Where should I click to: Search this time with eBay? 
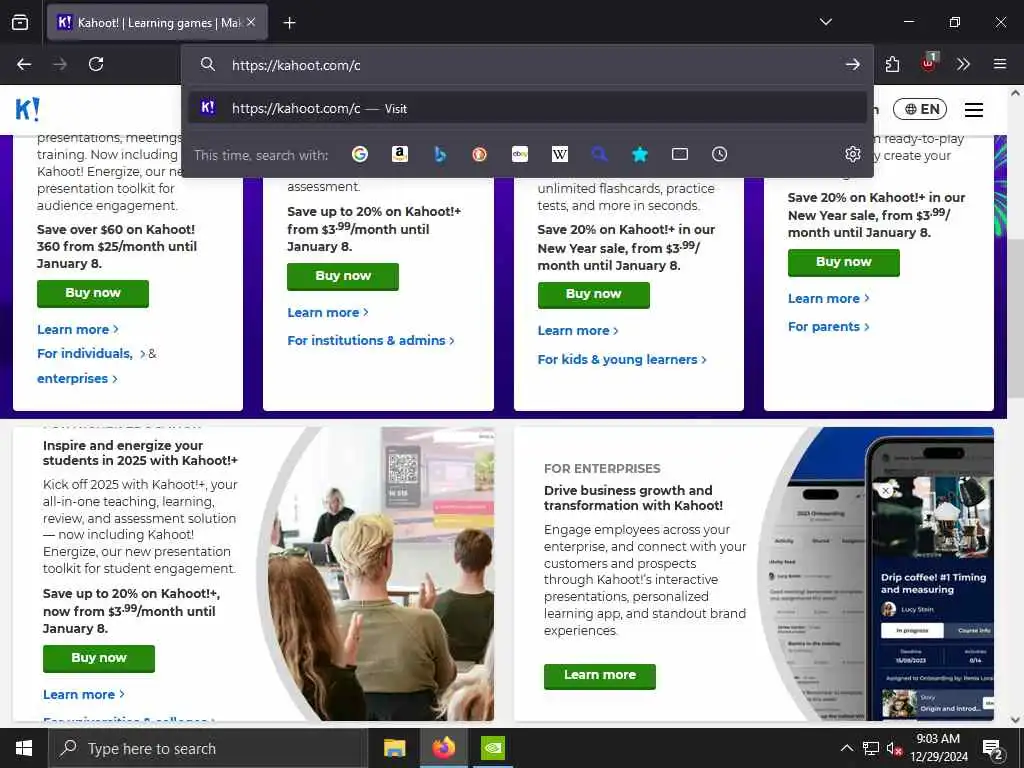(520, 154)
